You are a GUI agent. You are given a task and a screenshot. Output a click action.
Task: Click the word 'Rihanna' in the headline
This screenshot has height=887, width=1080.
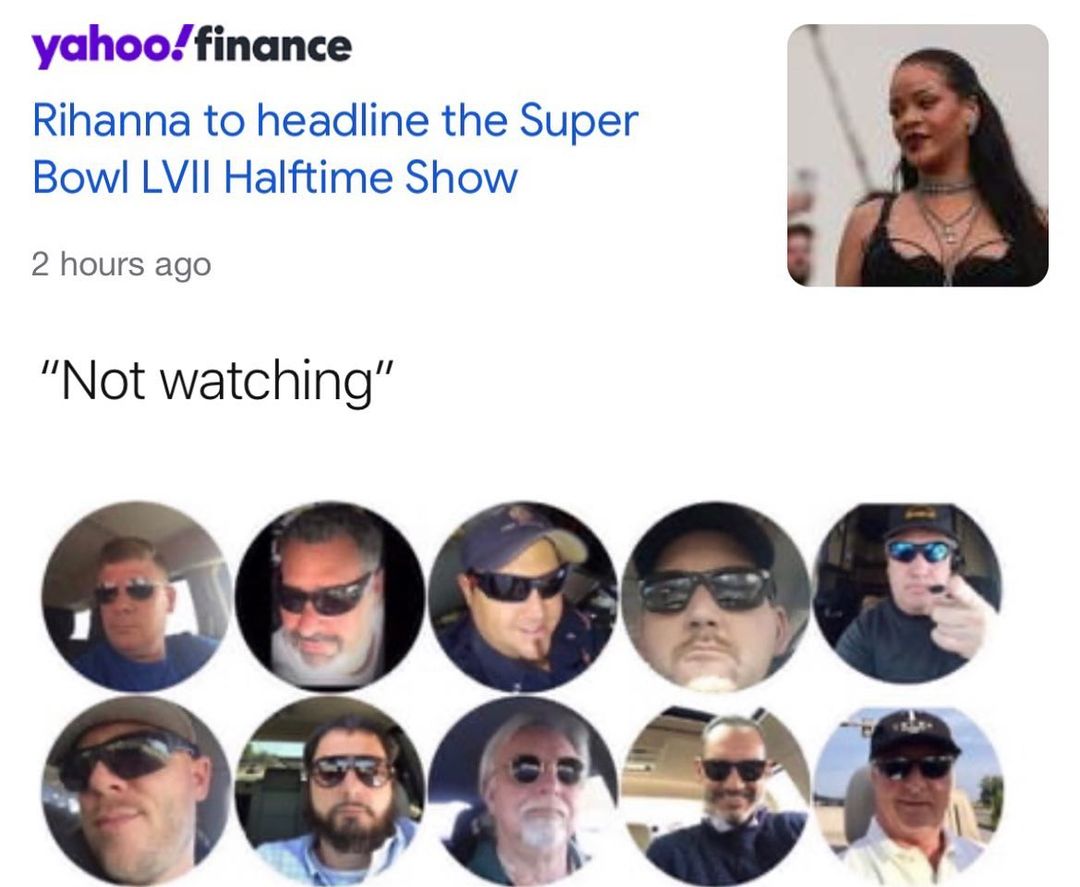[111, 120]
